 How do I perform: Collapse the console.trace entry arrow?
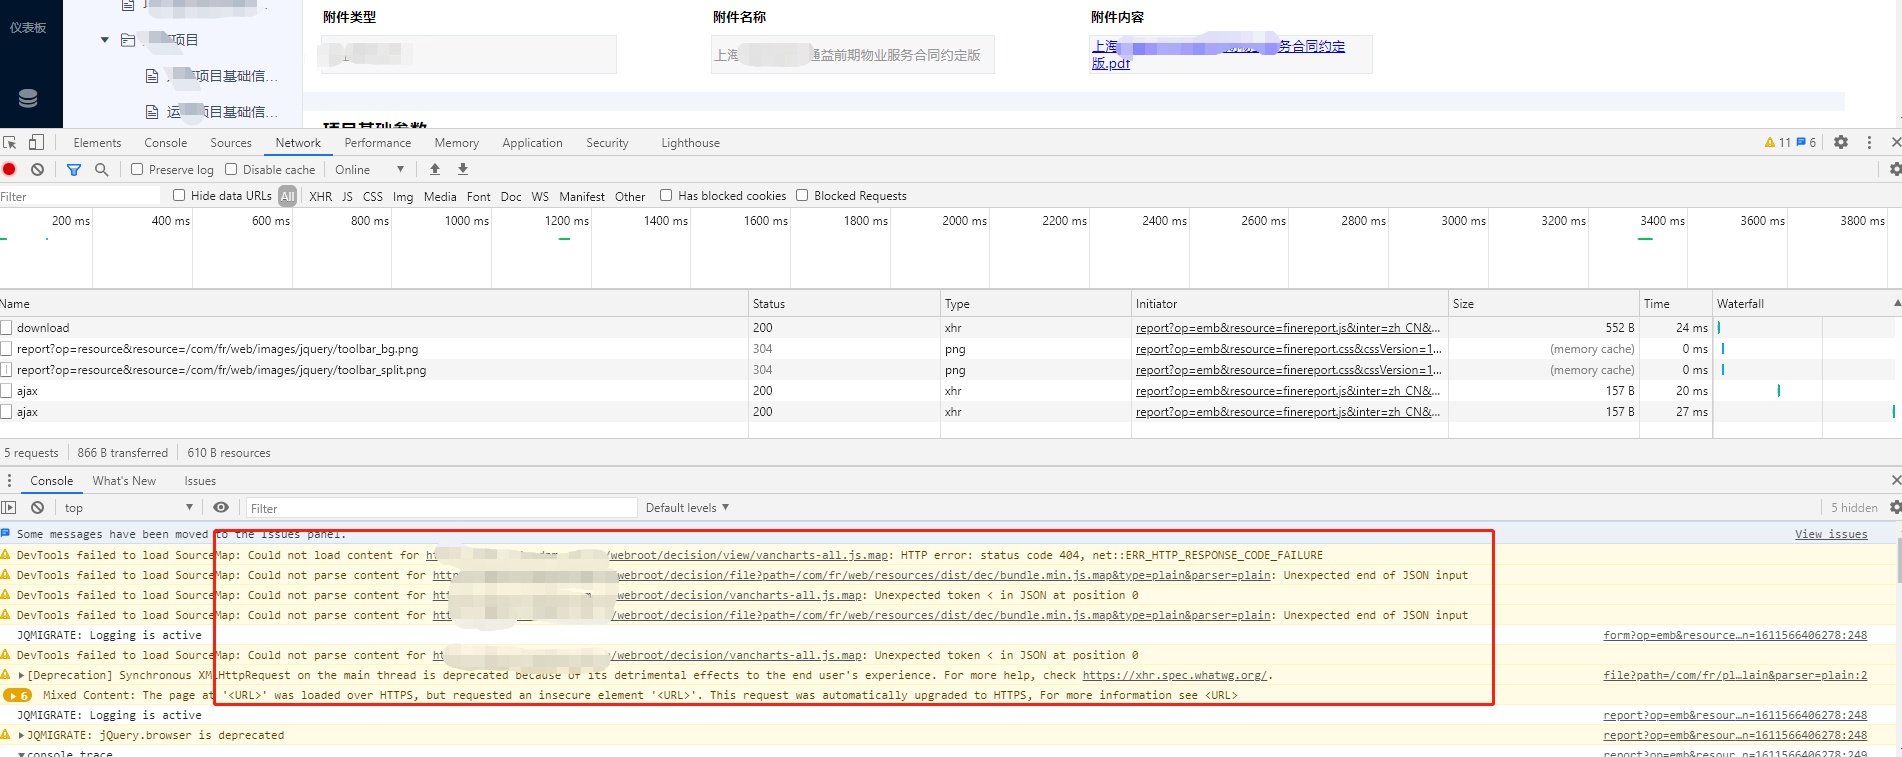21,753
